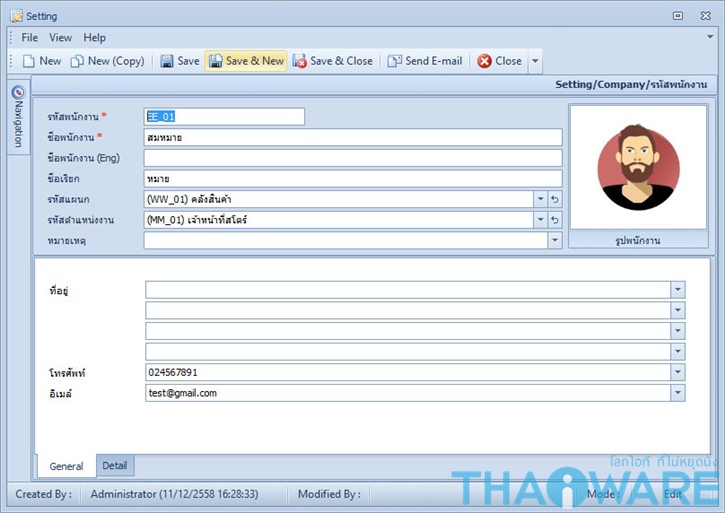Click the Setting window title icon
The height and width of the screenshot is (513, 725).
(x=16, y=16)
